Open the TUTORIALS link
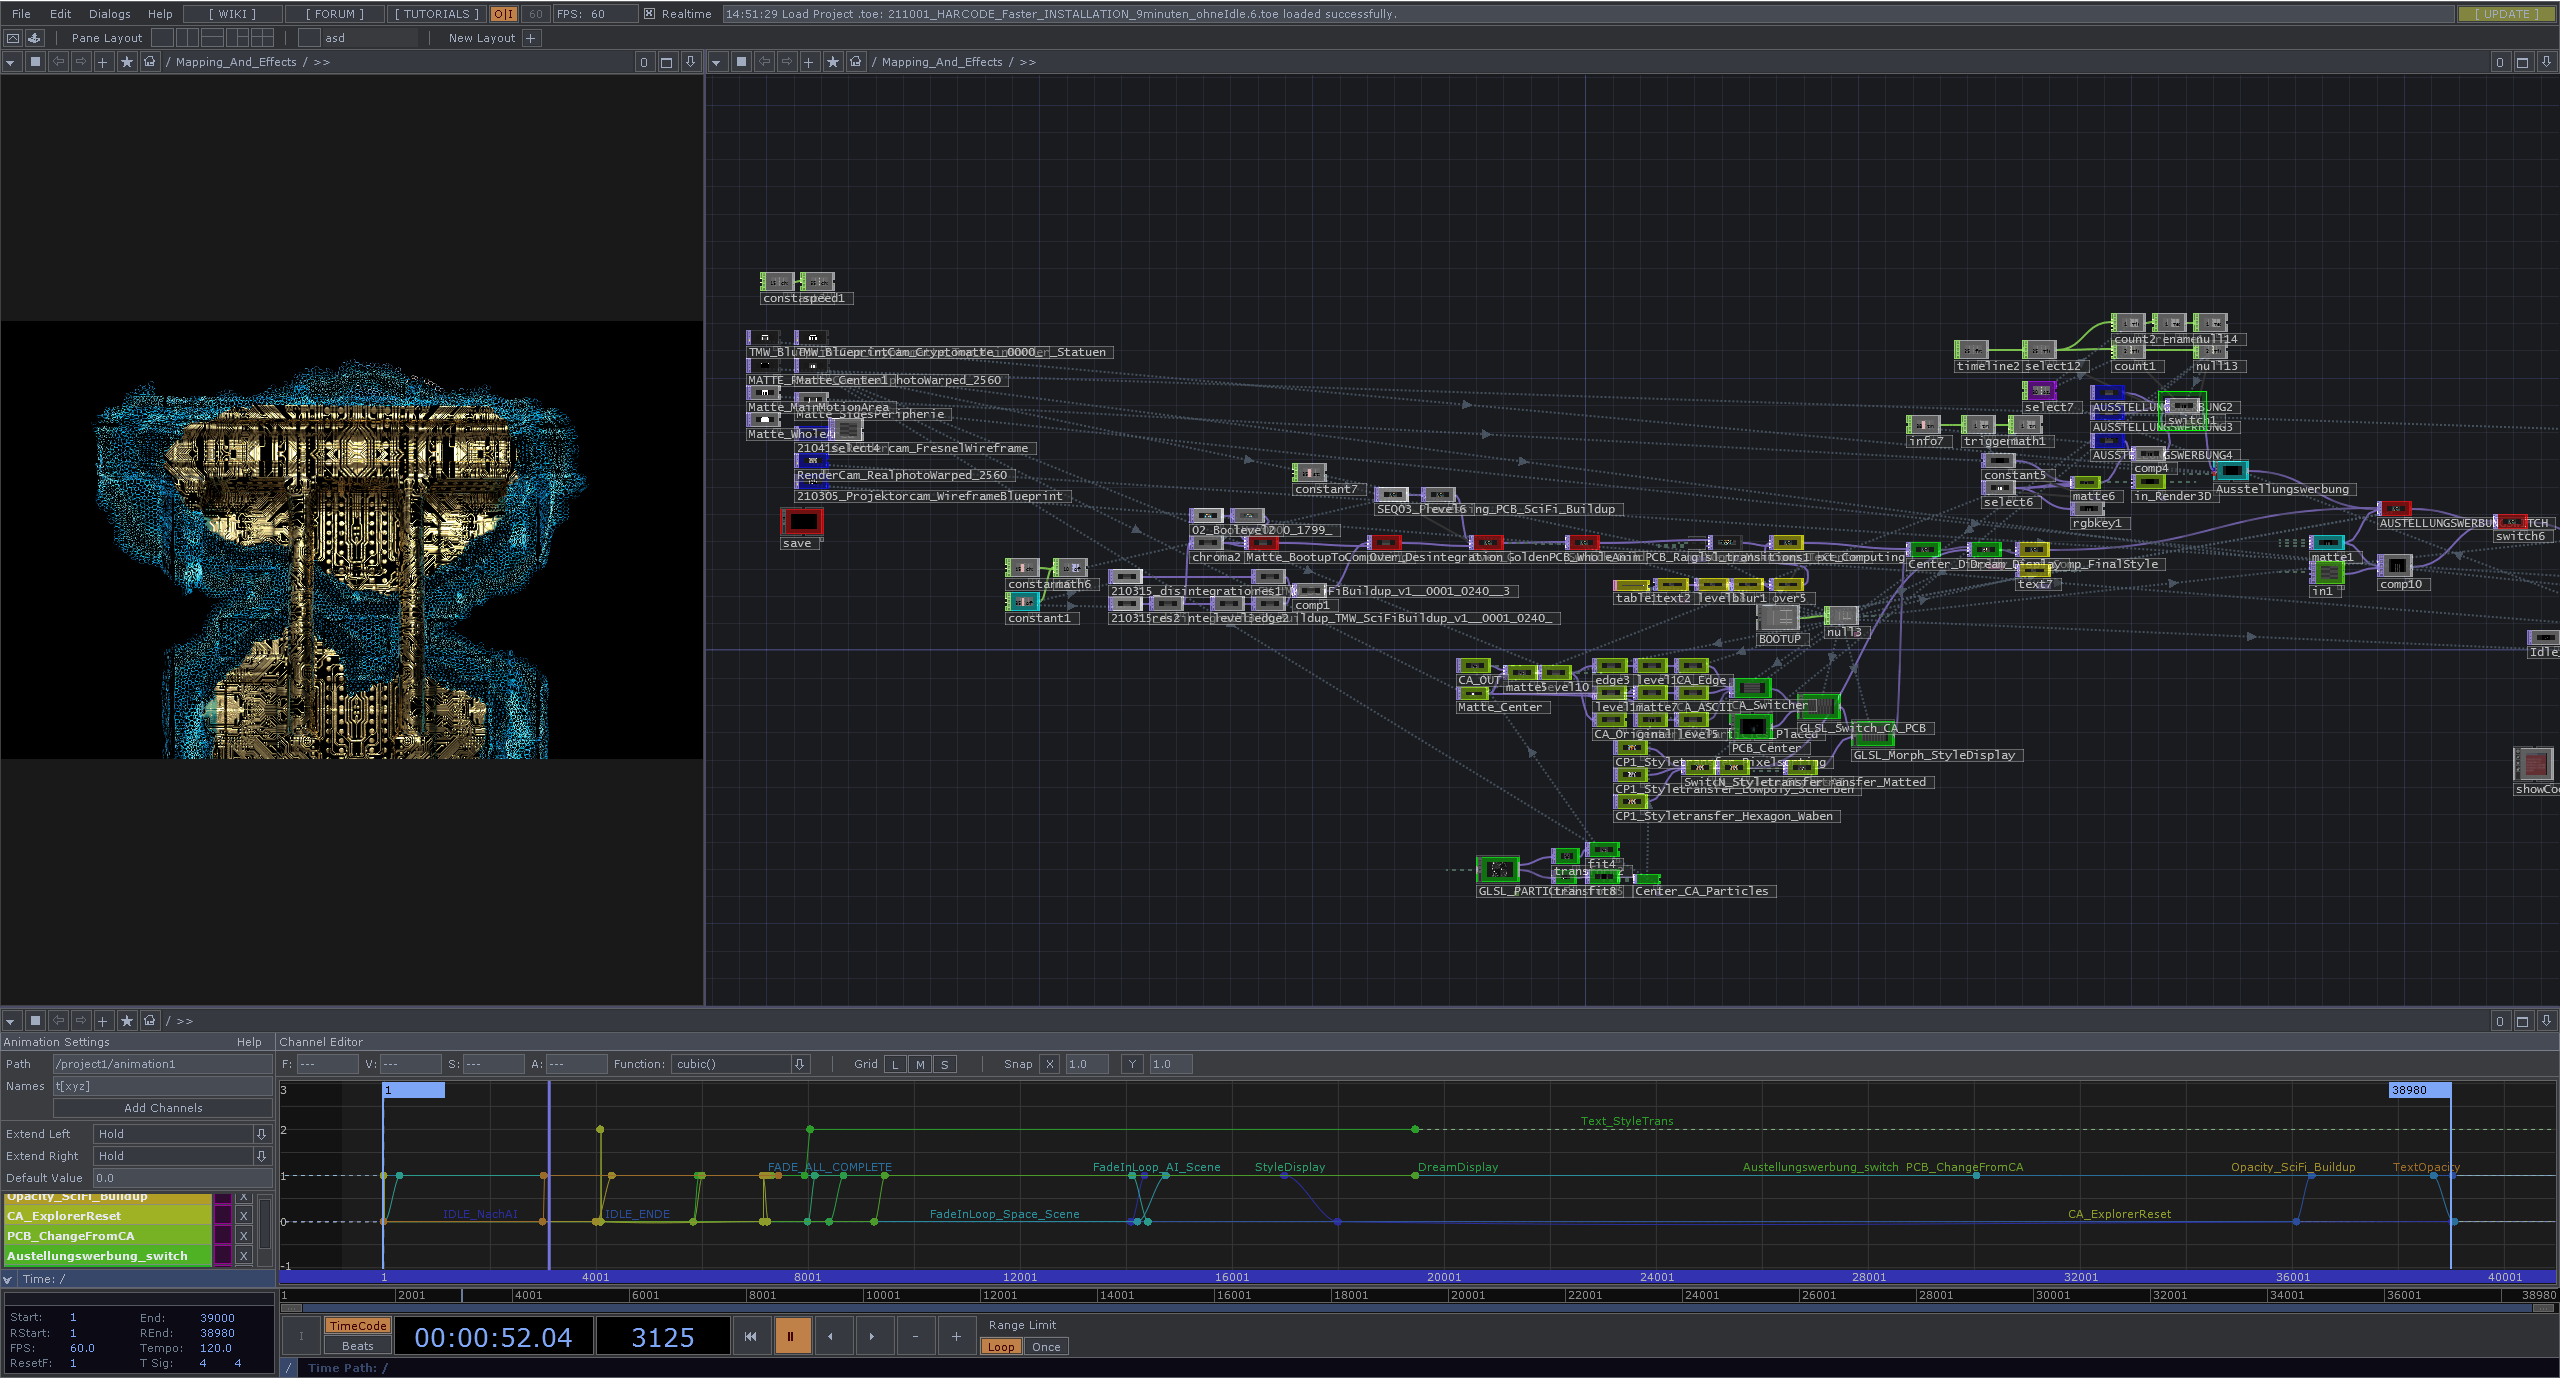This screenshot has width=2560, height=1378. click(x=436, y=14)
